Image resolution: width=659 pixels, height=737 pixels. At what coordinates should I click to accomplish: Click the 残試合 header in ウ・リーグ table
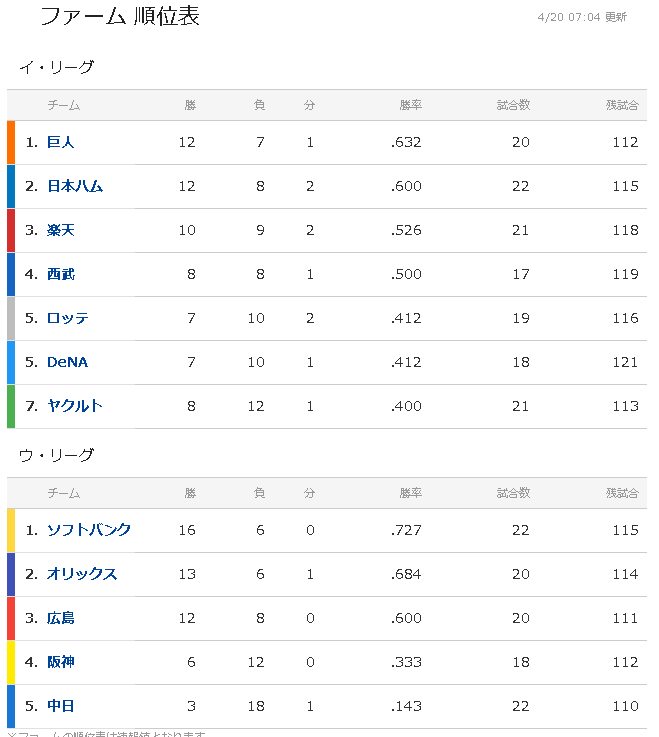(x=622, y=493)
